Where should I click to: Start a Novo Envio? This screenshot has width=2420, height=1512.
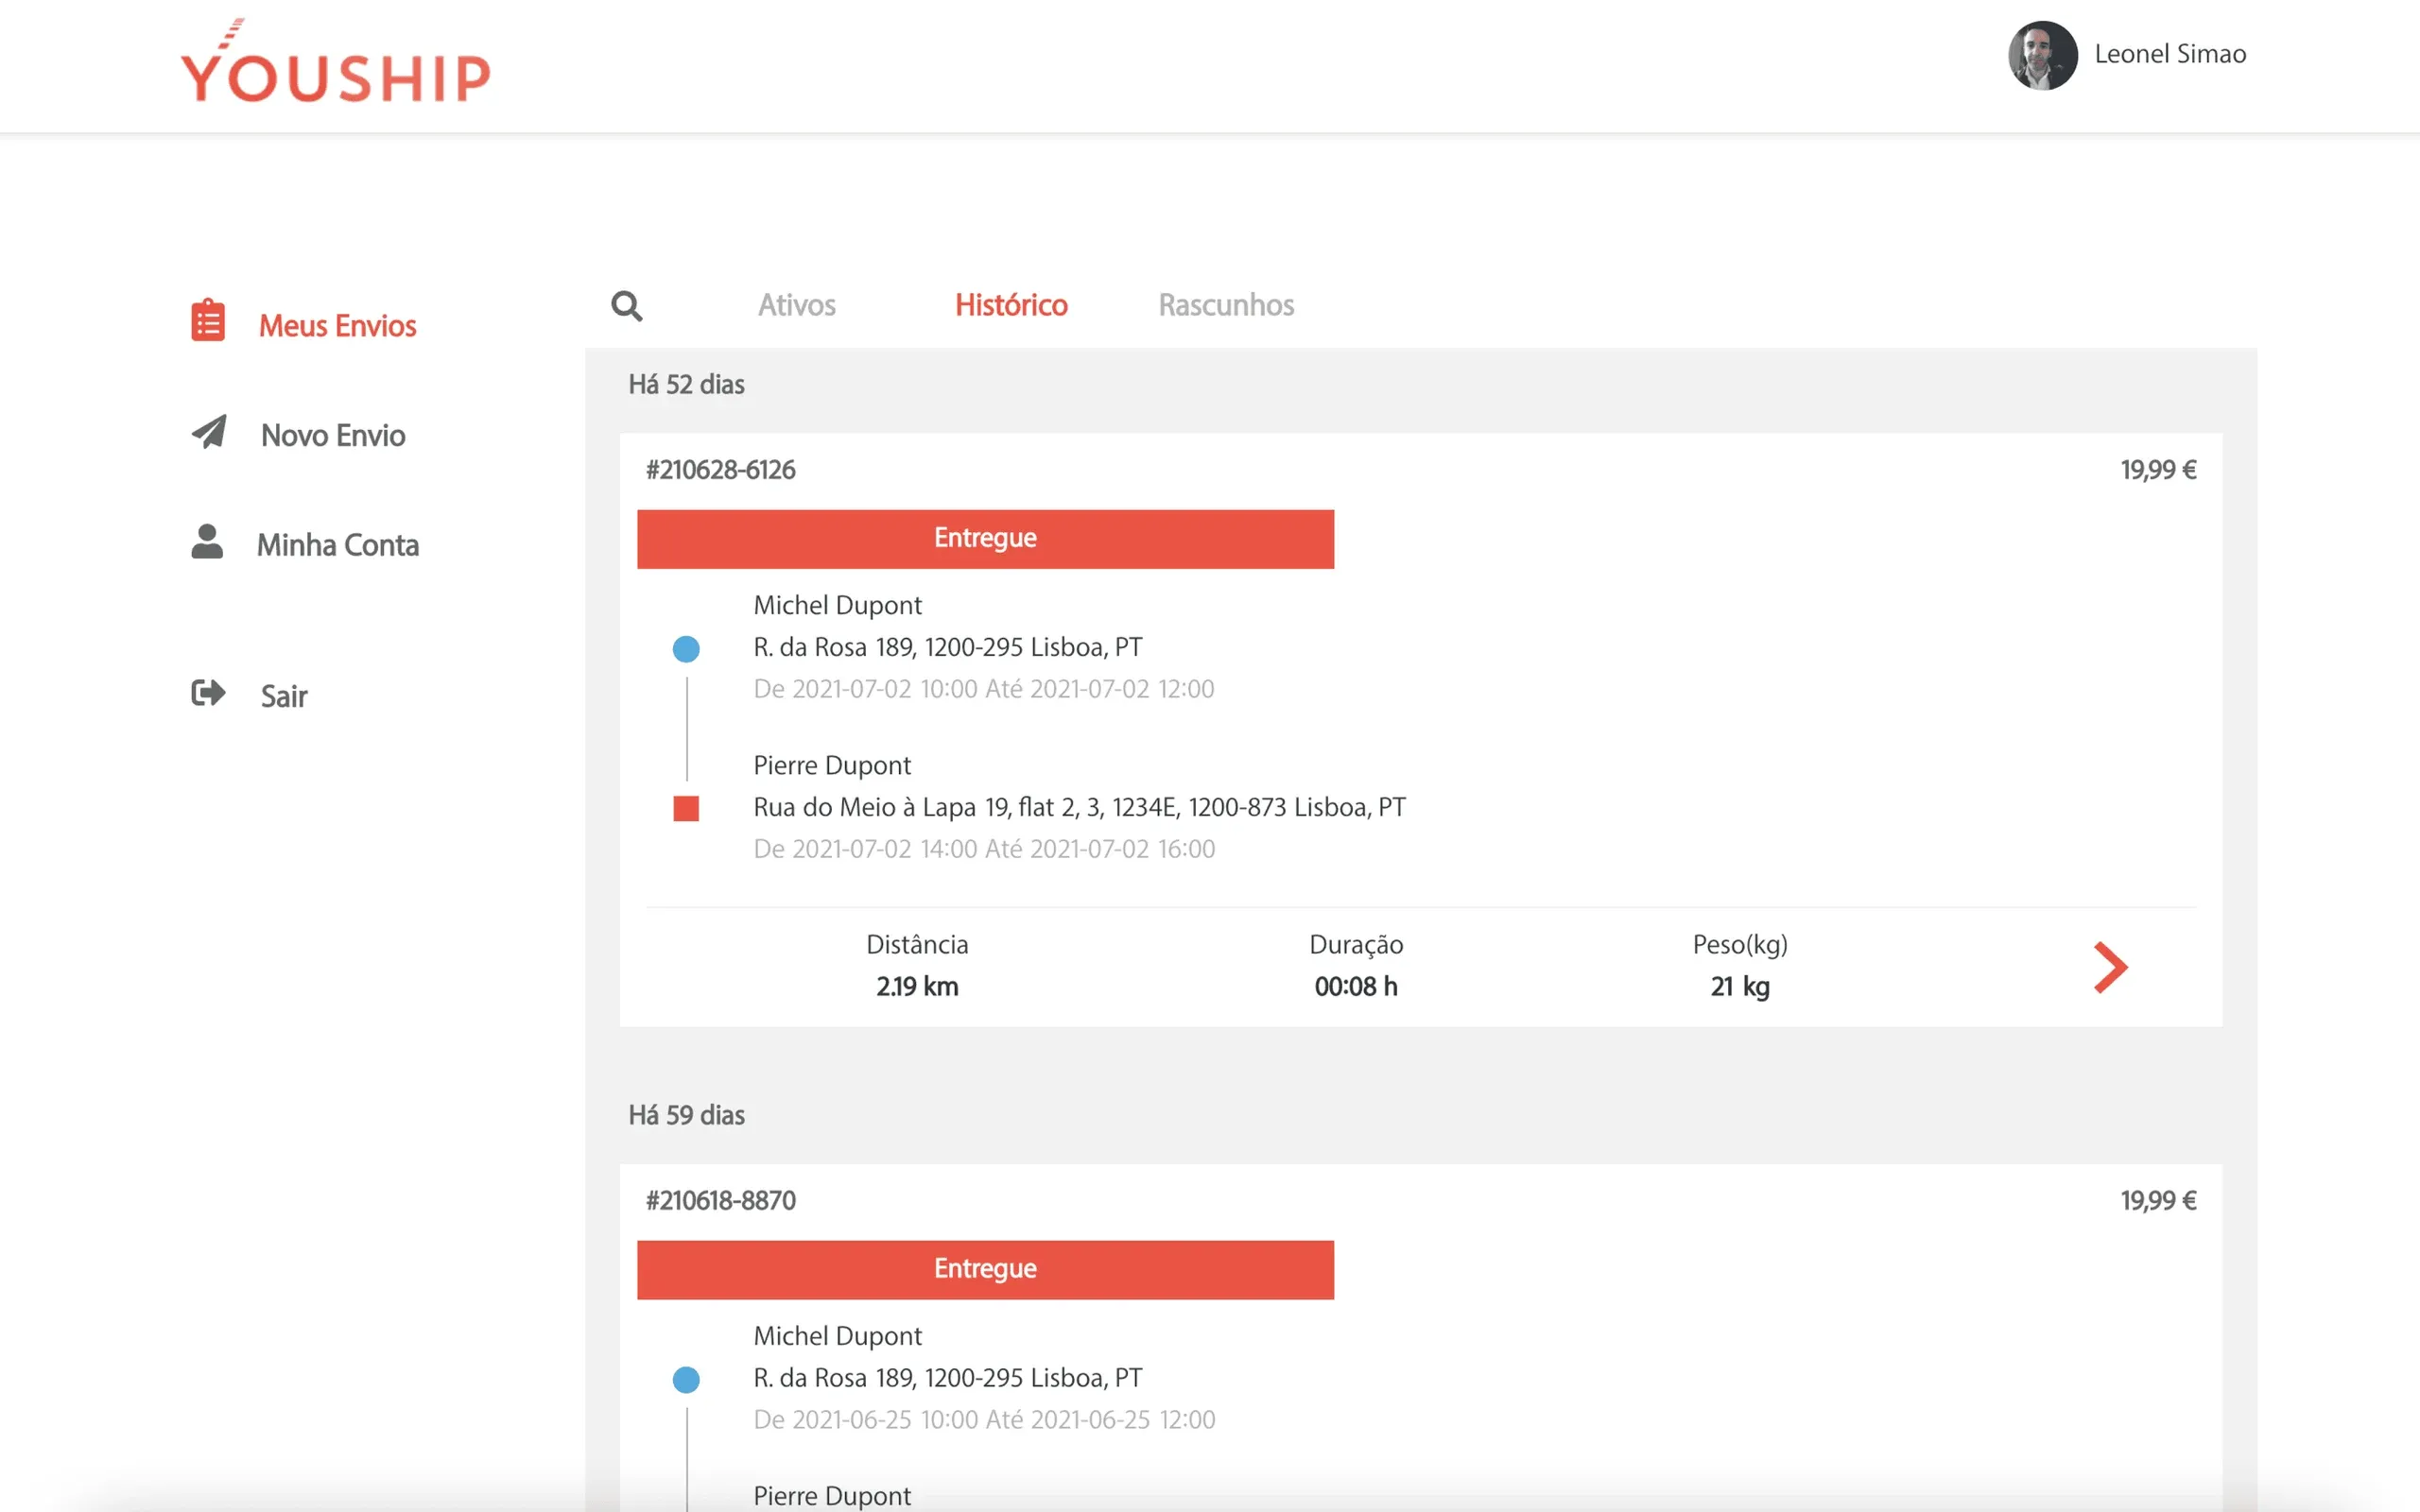coord(333,436)
